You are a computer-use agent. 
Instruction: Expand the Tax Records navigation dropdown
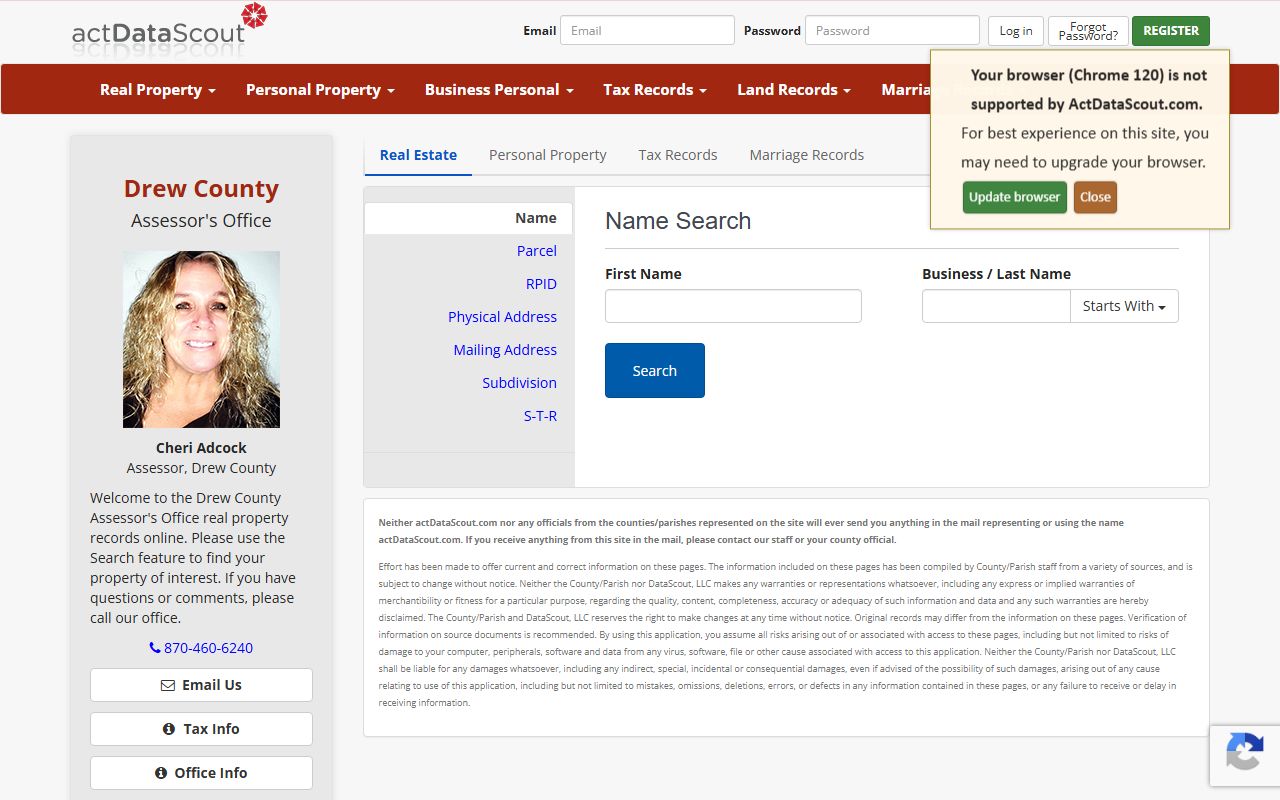655,89
